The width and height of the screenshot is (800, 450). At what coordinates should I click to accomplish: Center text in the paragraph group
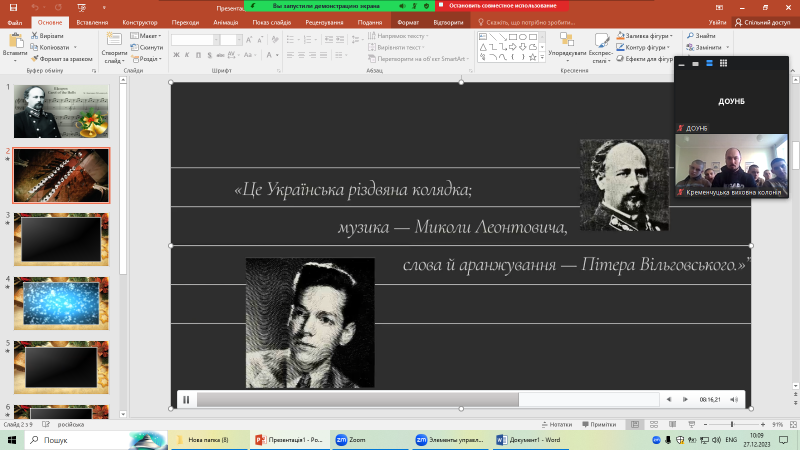coord(302,55)
